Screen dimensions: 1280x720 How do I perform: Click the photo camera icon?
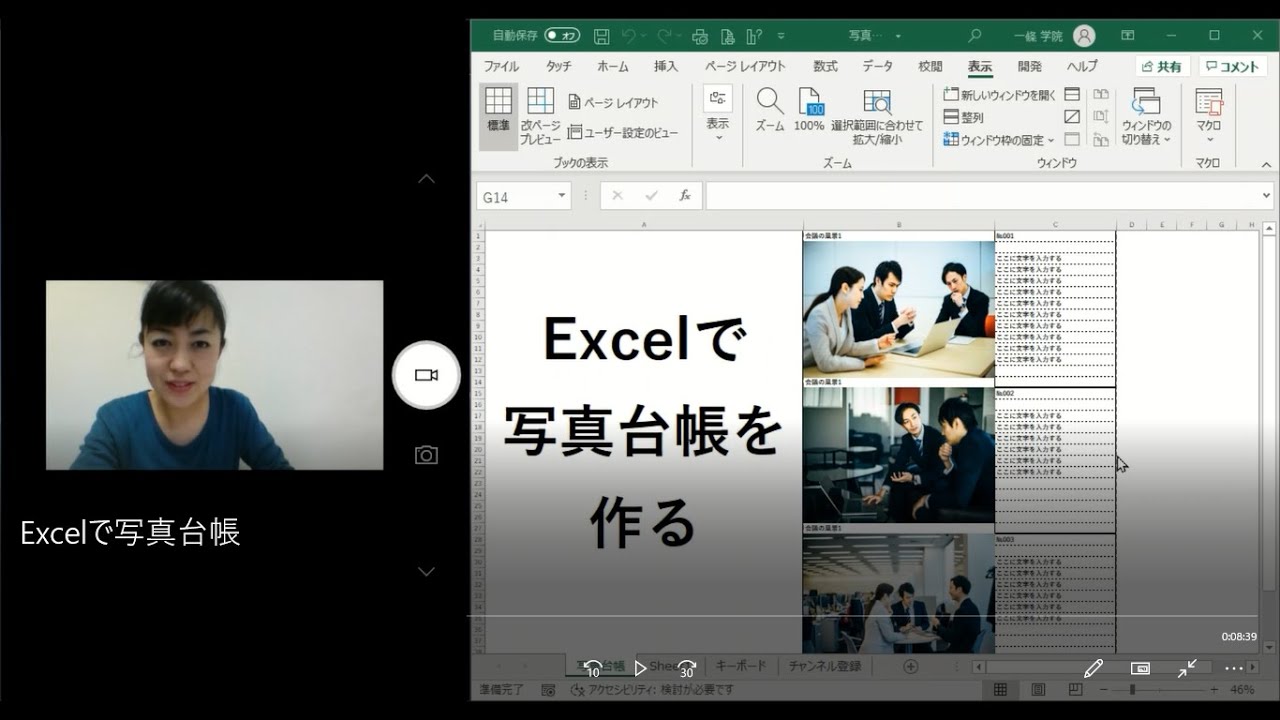[x=426, y=456]
